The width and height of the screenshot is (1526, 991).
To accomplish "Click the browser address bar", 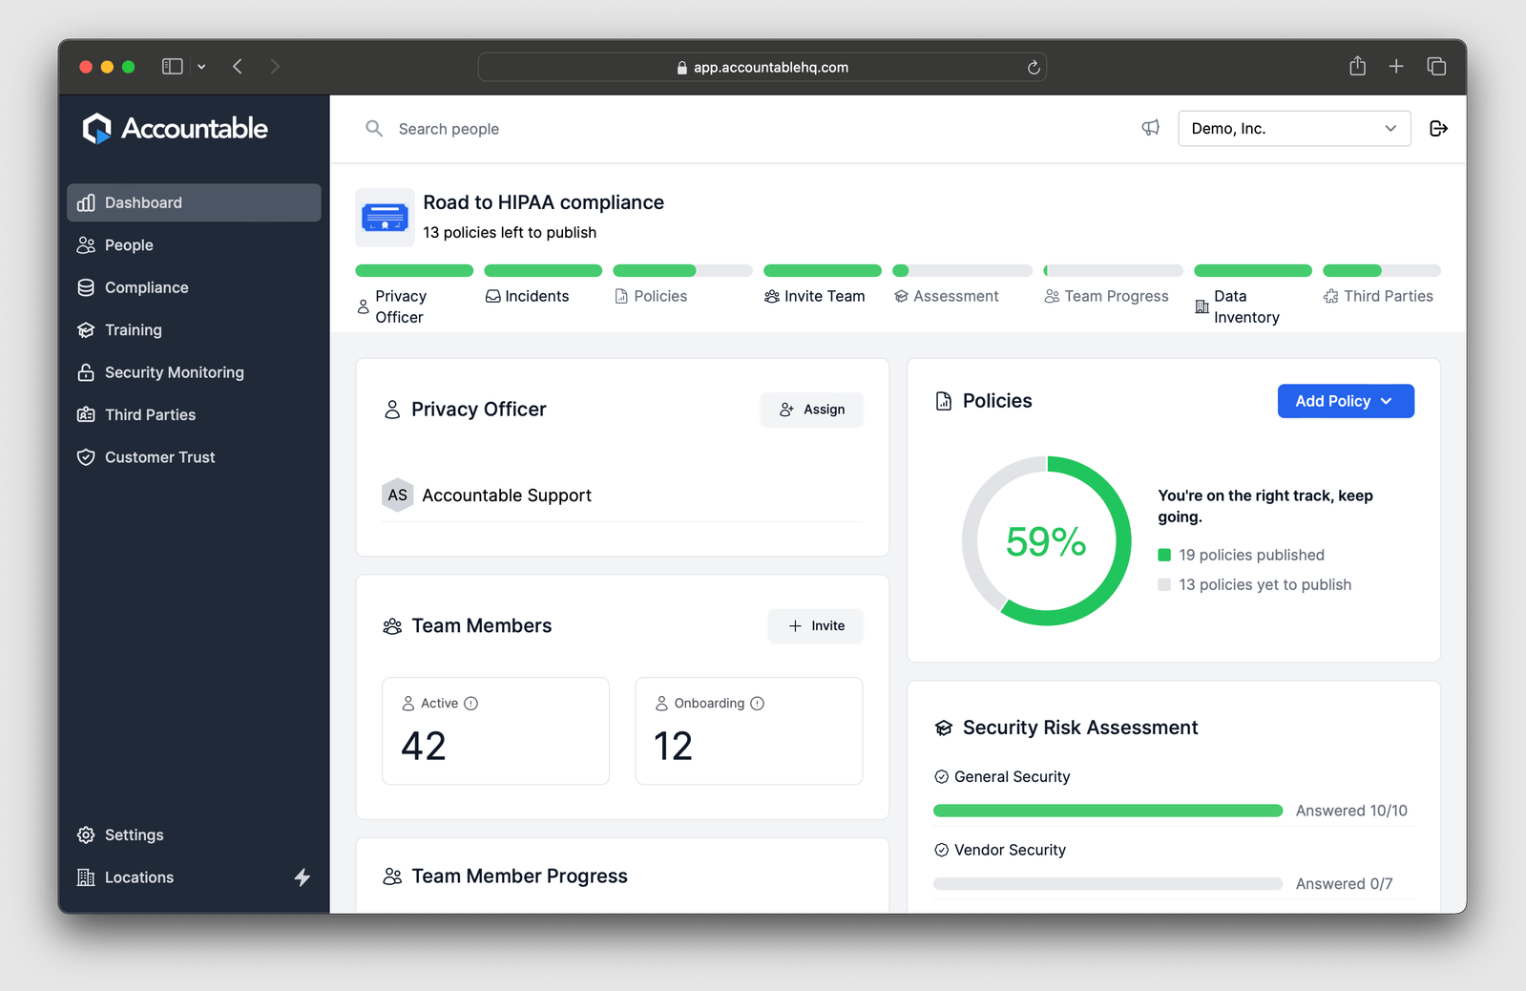I will click(762, 67).
